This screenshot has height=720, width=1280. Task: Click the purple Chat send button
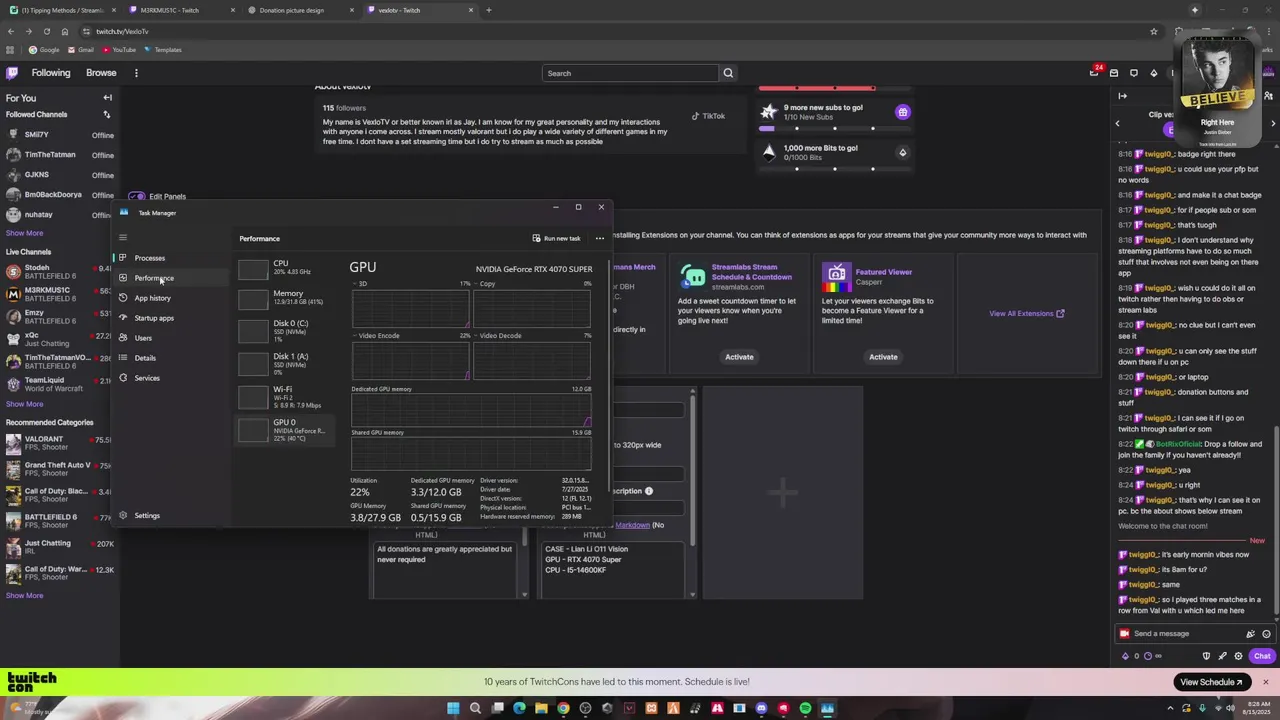click(1262, 657)
